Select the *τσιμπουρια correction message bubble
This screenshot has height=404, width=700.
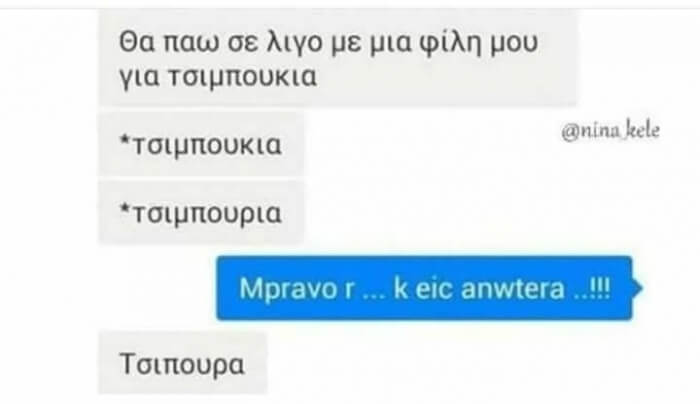tap(201, 213)
